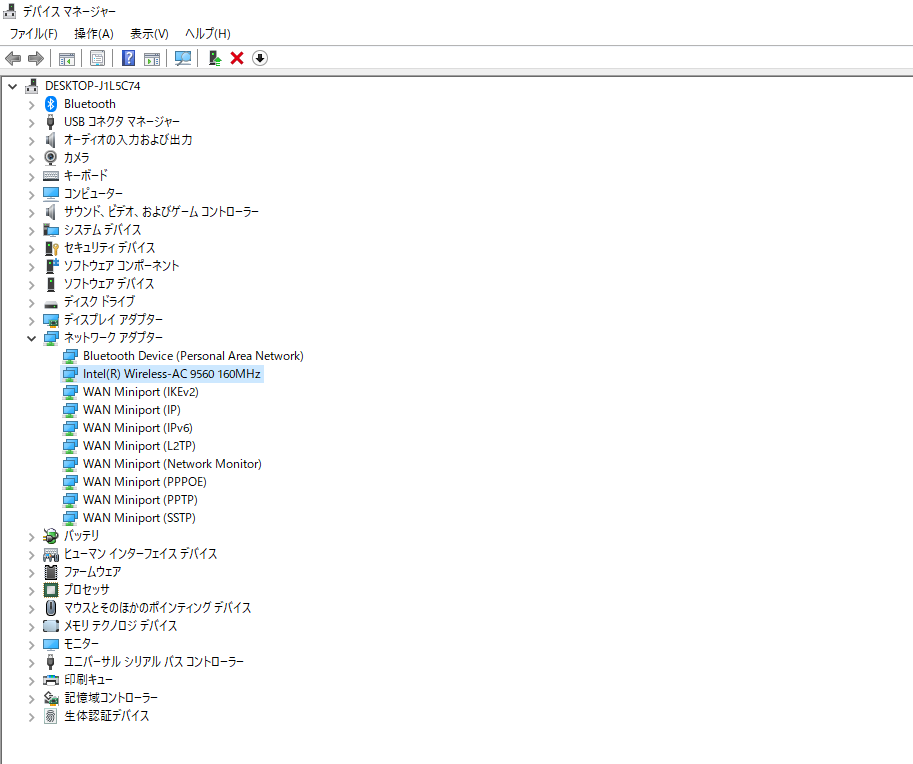Select WAN Miniport (PPPOE)
This screenshot has width=913, height=764.
pyautogui.click(x=144, y=482)
